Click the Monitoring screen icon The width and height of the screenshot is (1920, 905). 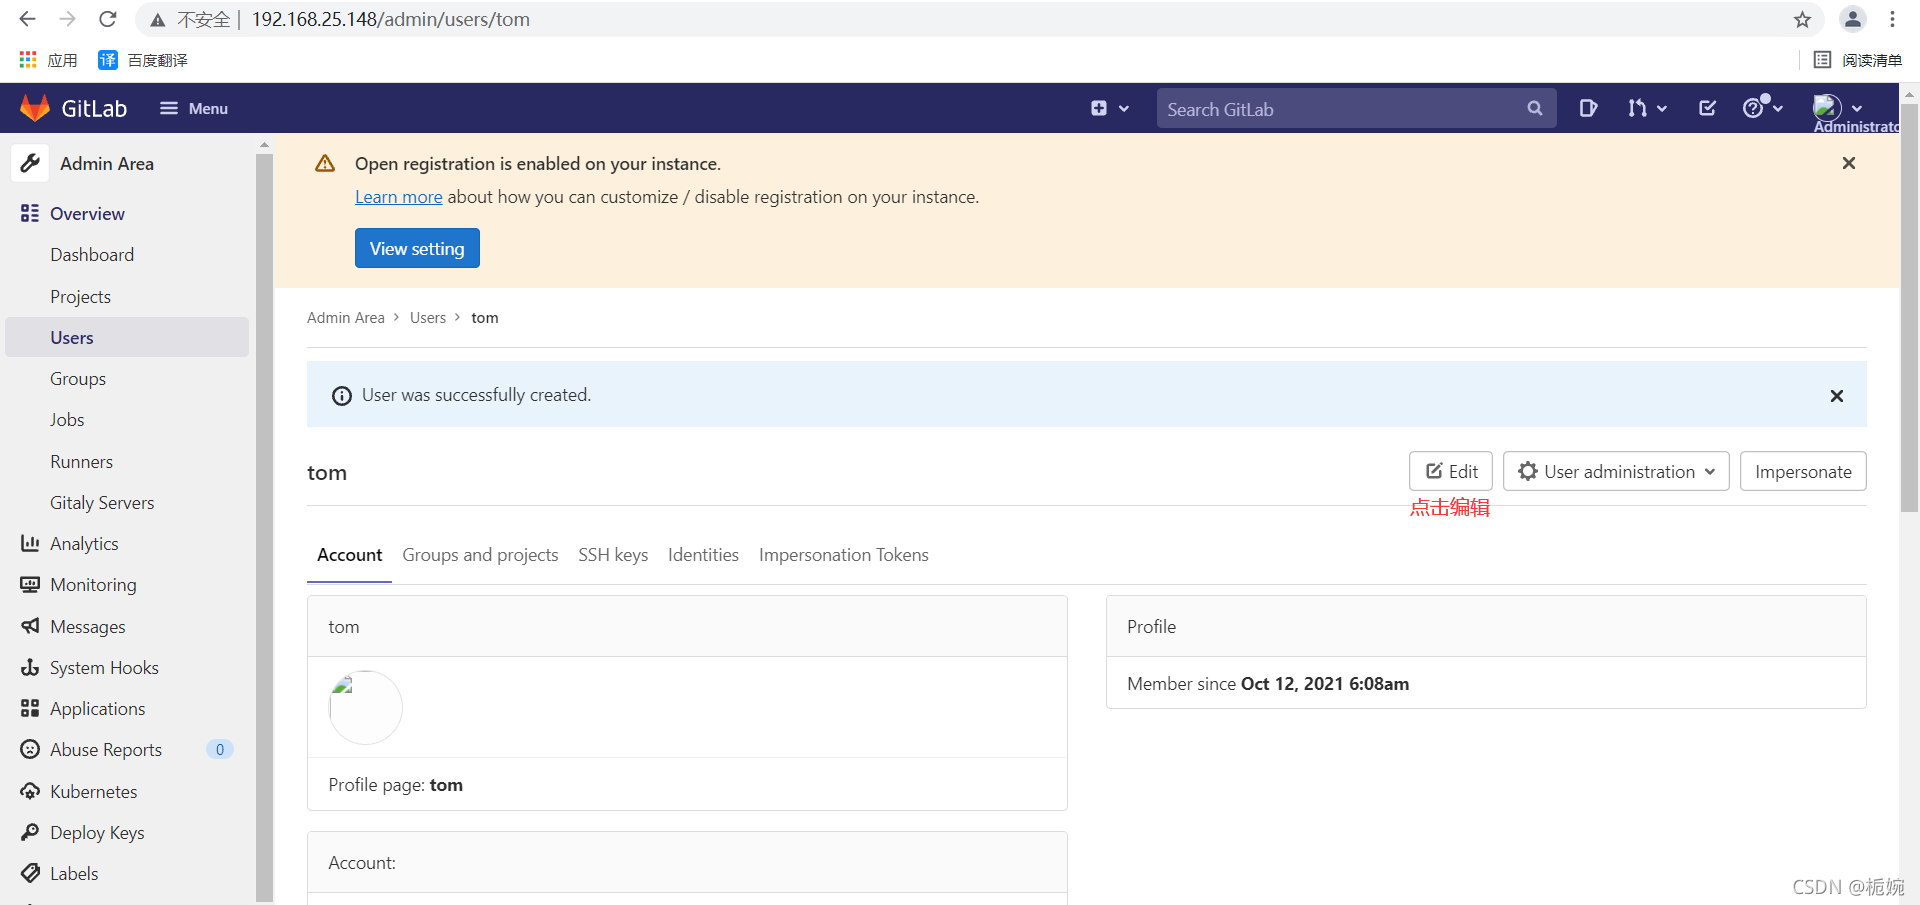point(30,585)
